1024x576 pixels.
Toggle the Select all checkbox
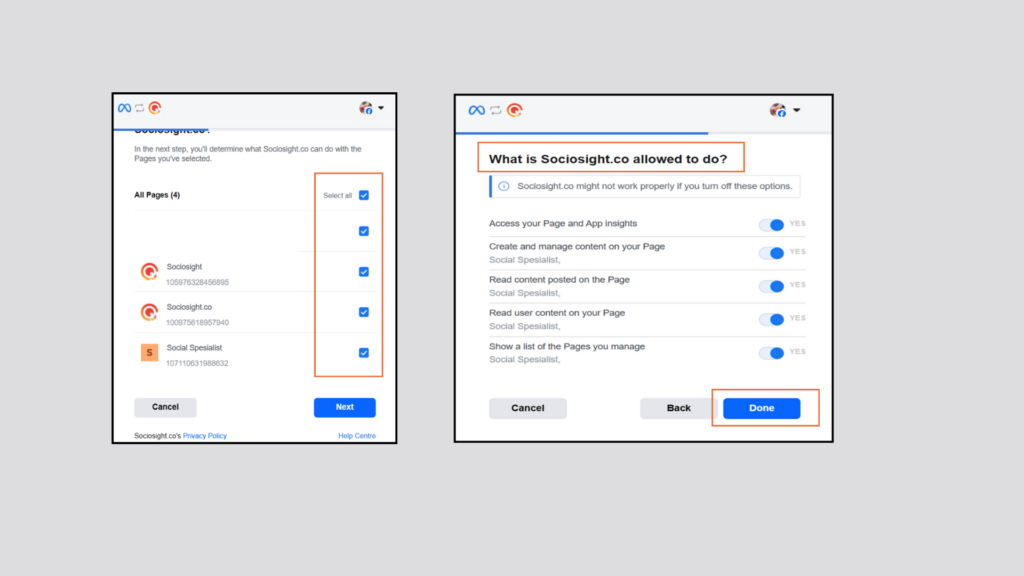[364, 195]
